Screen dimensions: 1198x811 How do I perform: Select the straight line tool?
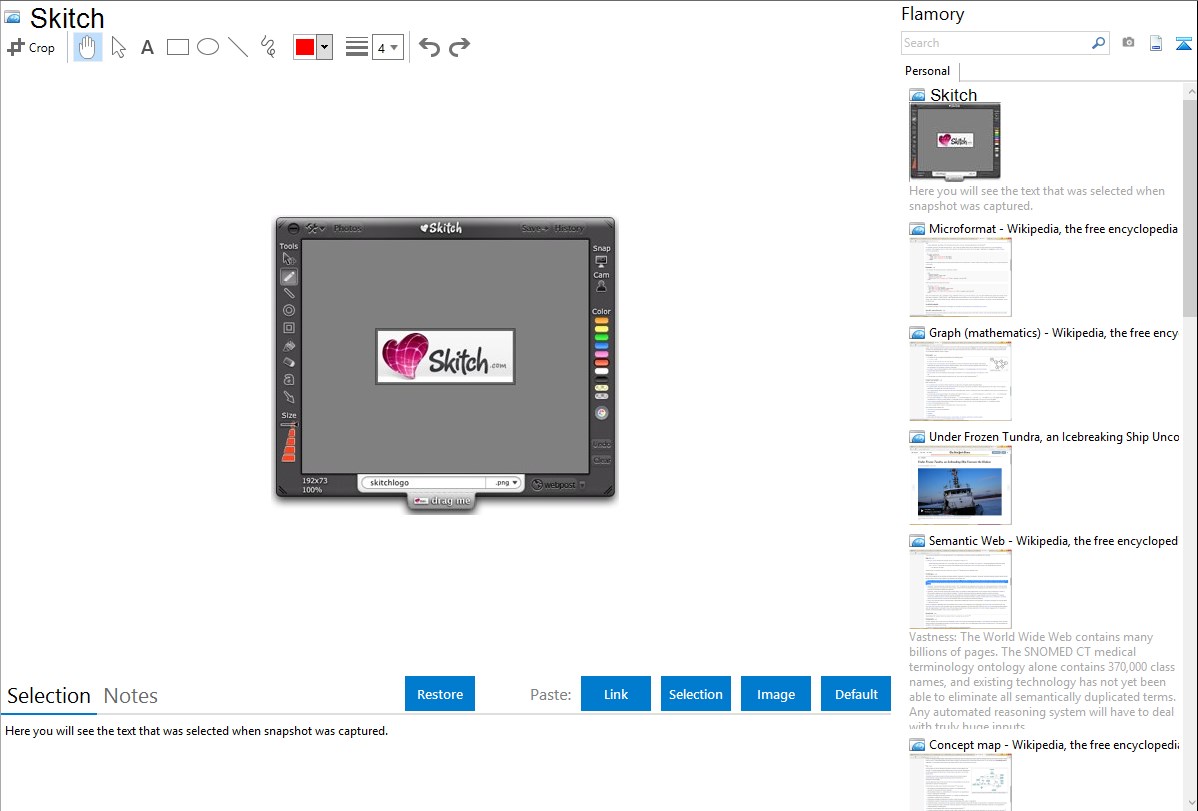coord(238,47)
